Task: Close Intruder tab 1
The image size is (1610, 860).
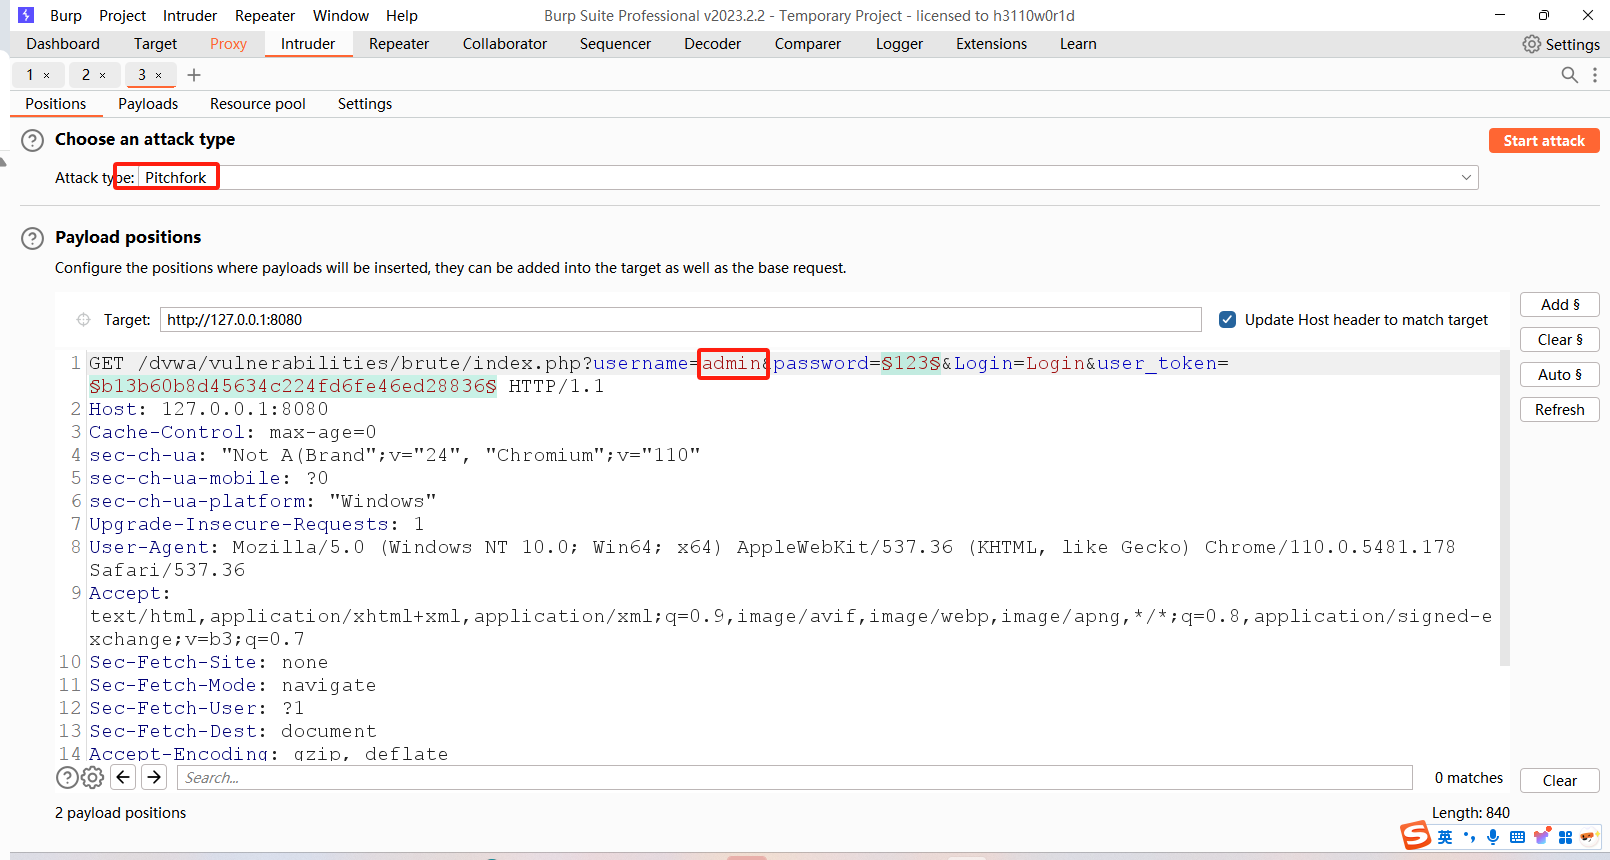Action: click(x=46, y=75)
